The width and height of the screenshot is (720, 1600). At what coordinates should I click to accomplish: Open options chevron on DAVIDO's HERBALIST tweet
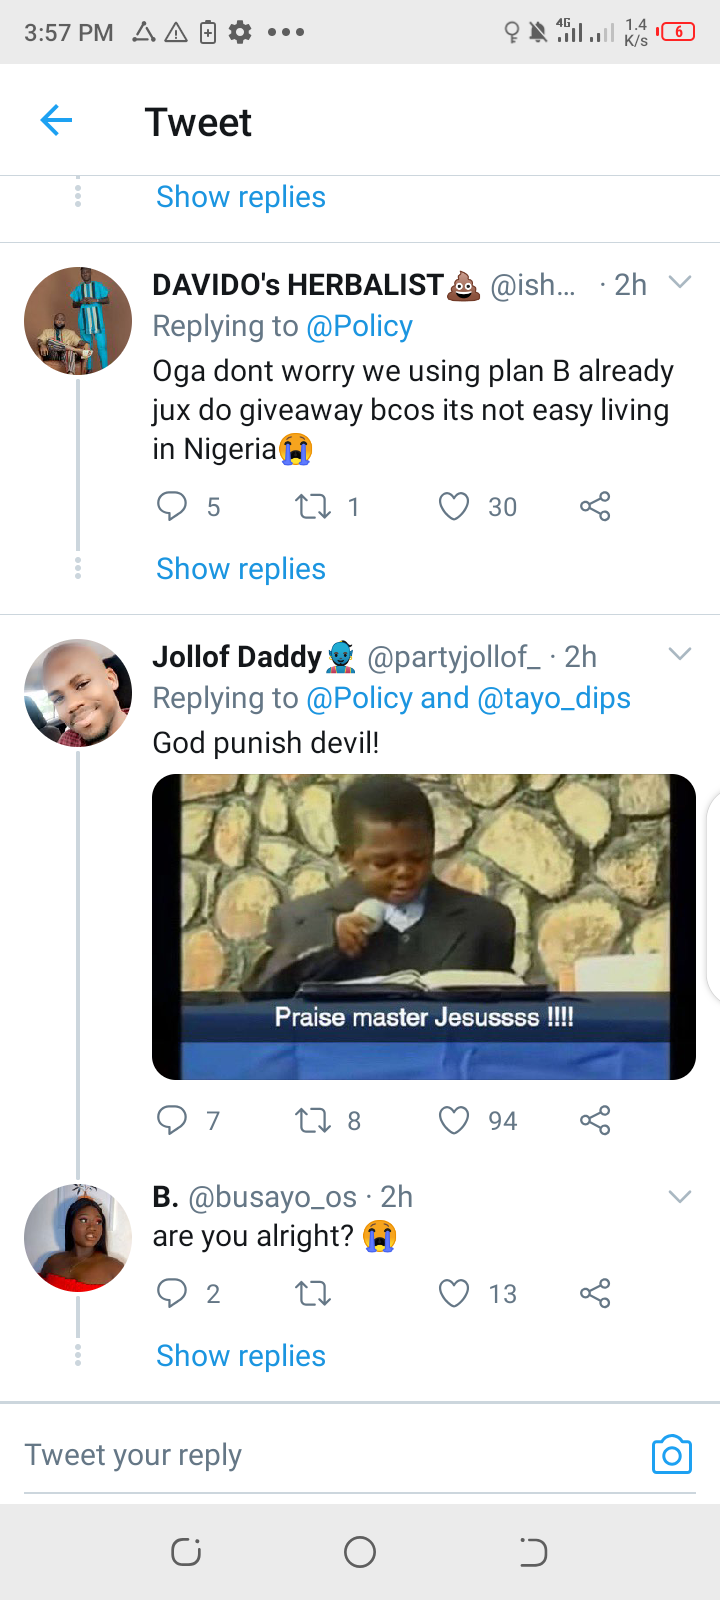(x=680, y=283)
